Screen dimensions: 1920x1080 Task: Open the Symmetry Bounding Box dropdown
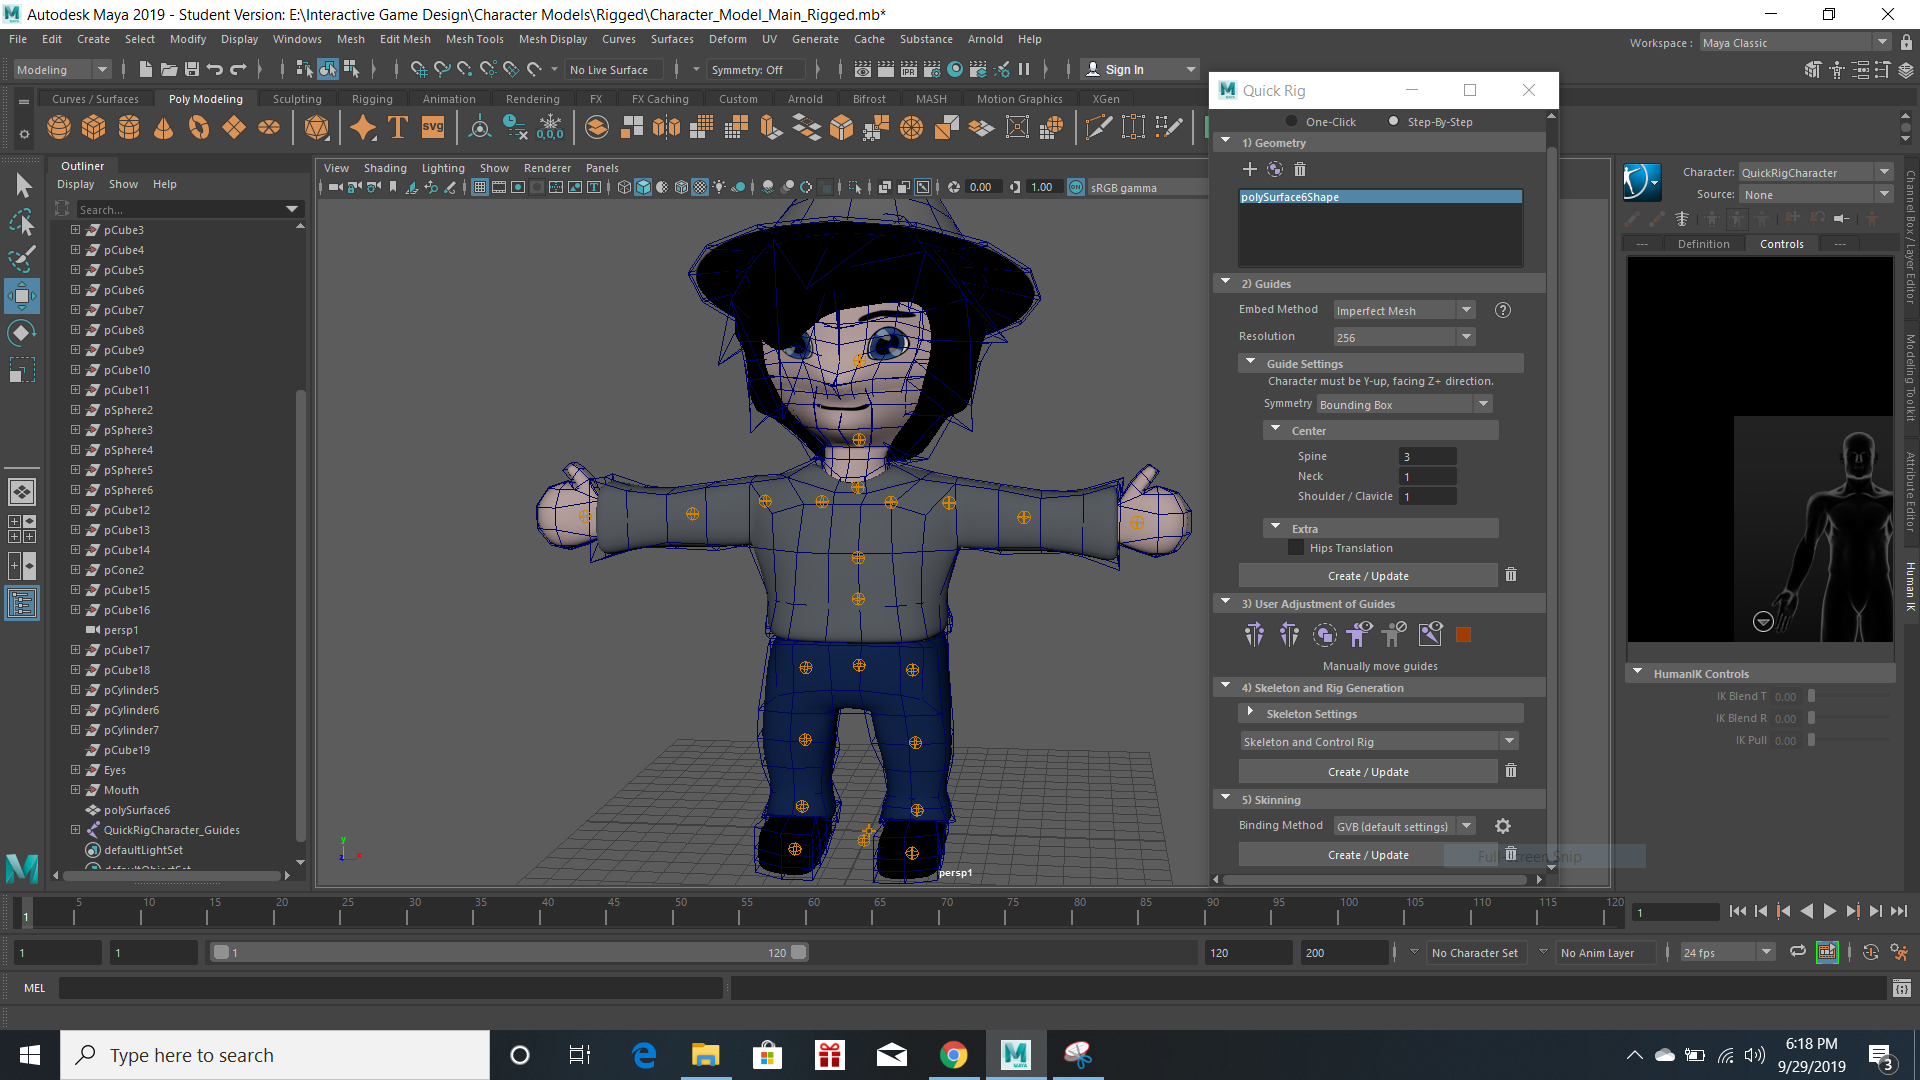[1404, 404]
